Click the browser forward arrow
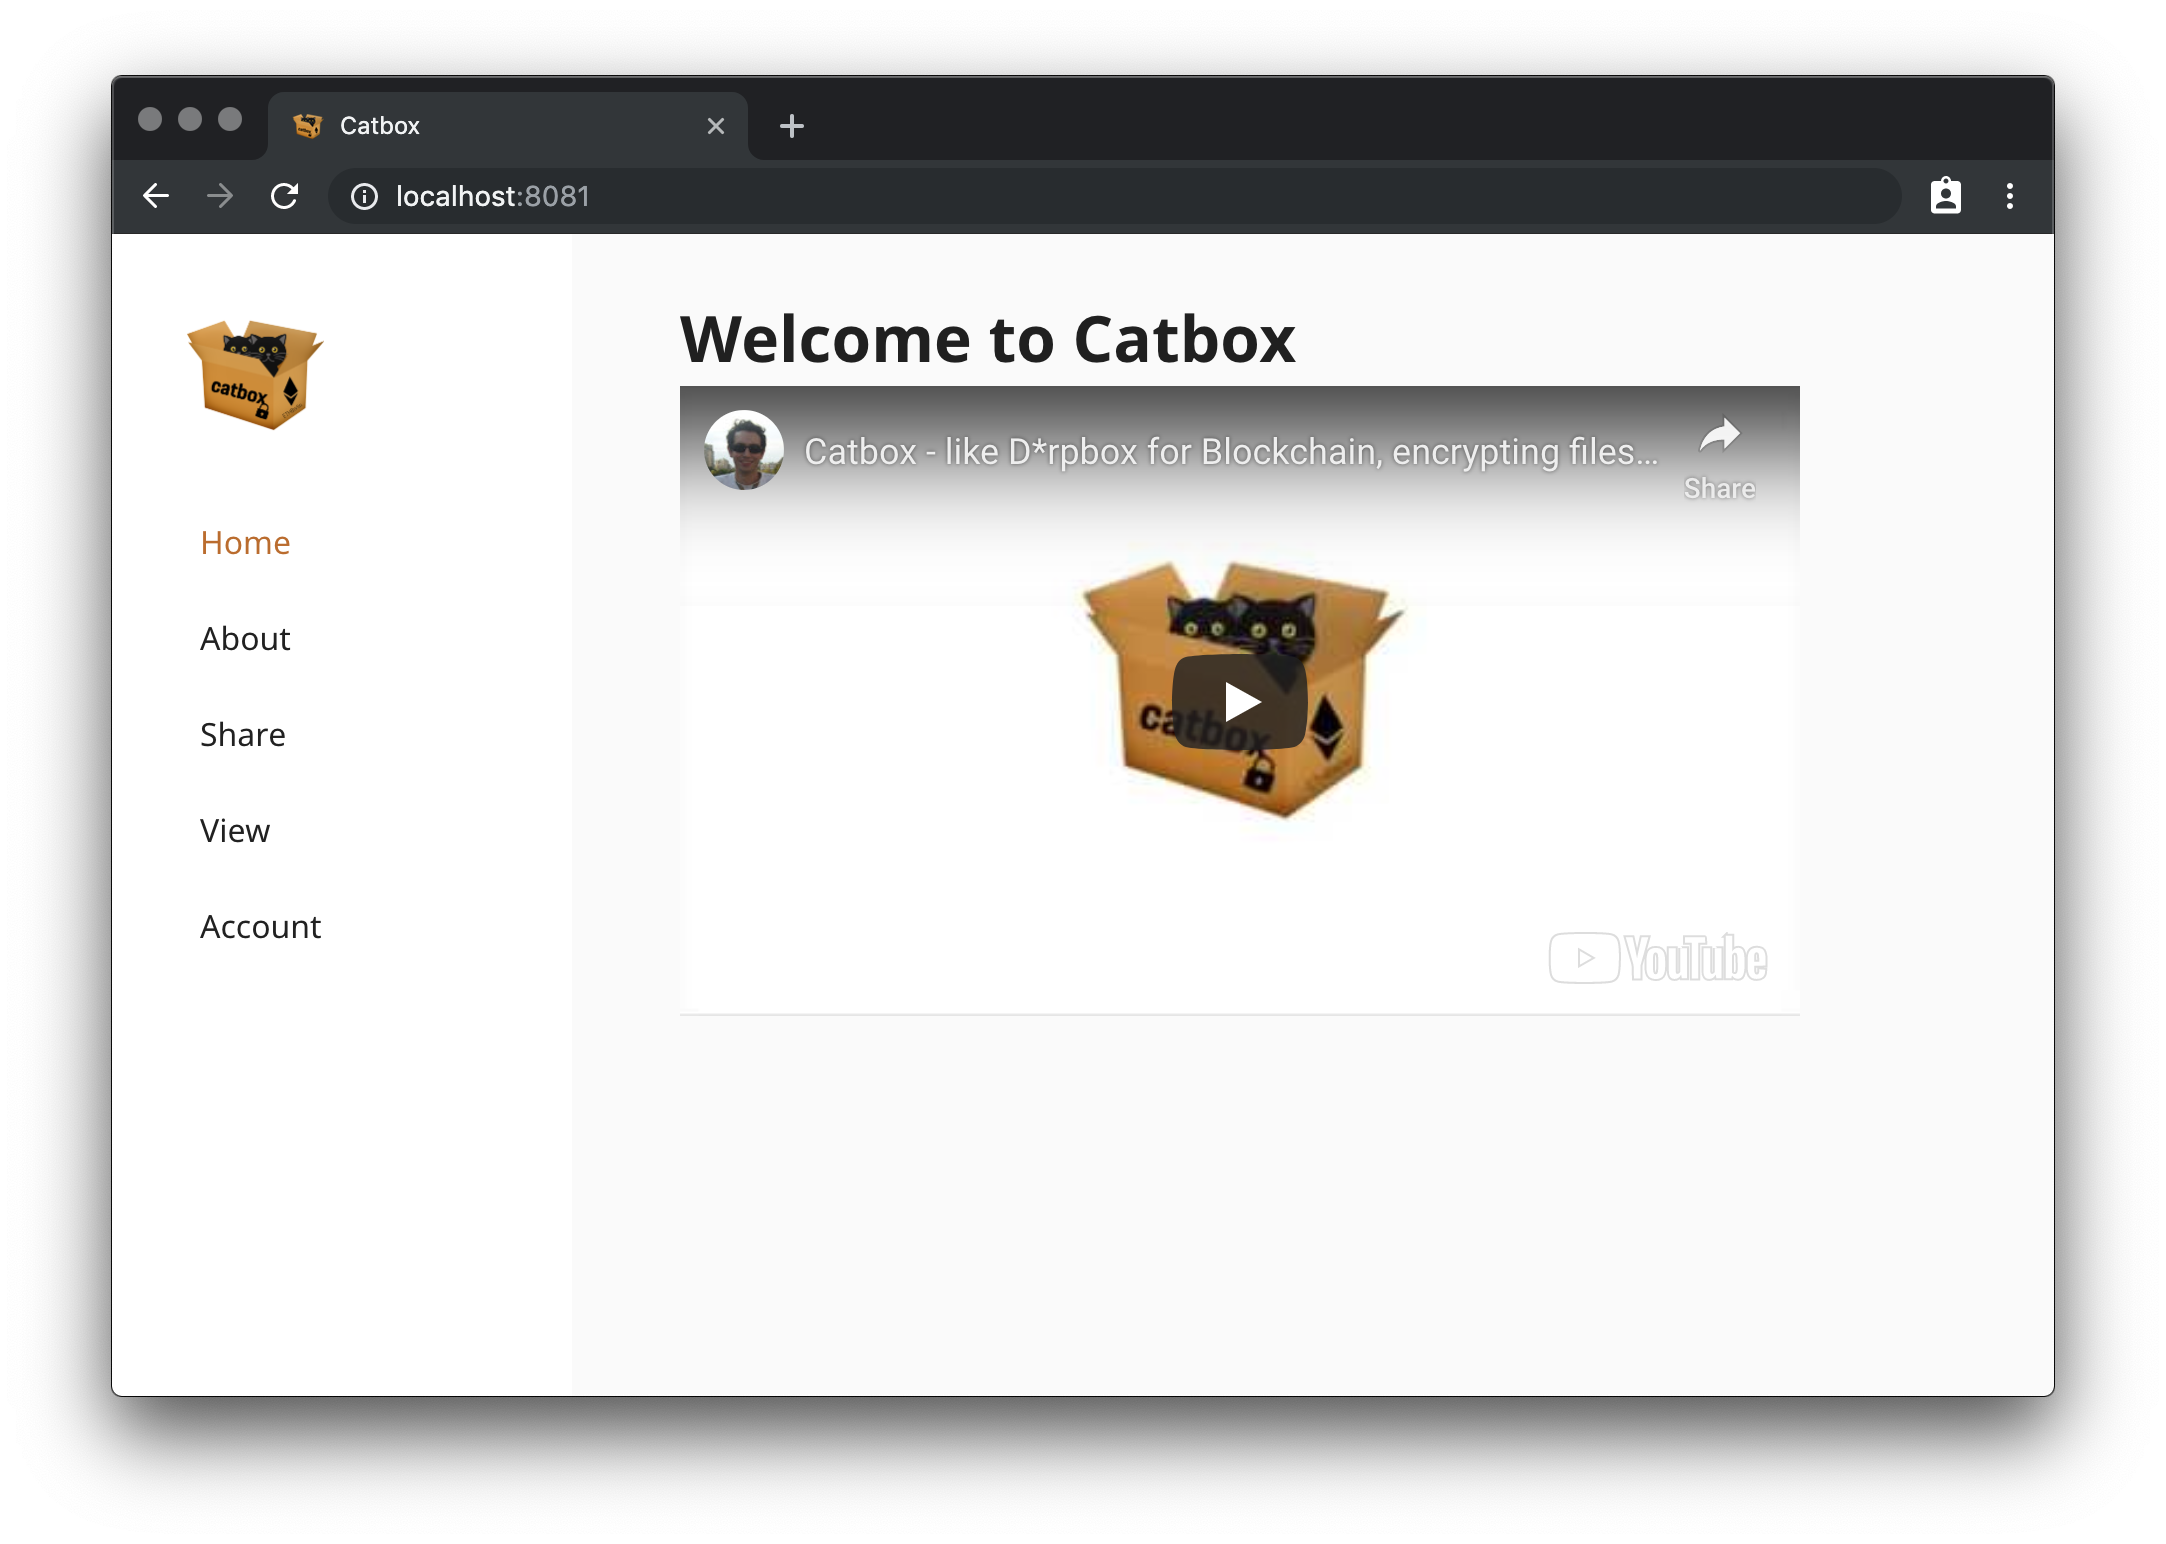This screenshot has height=1544, width=2166. 220,196
